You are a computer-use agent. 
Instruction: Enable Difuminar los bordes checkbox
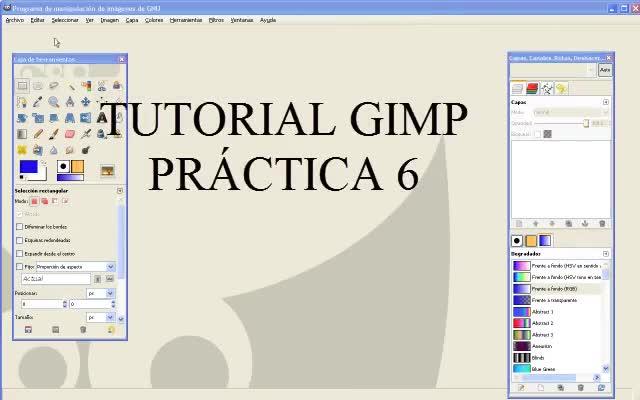(x=19, y=227)
